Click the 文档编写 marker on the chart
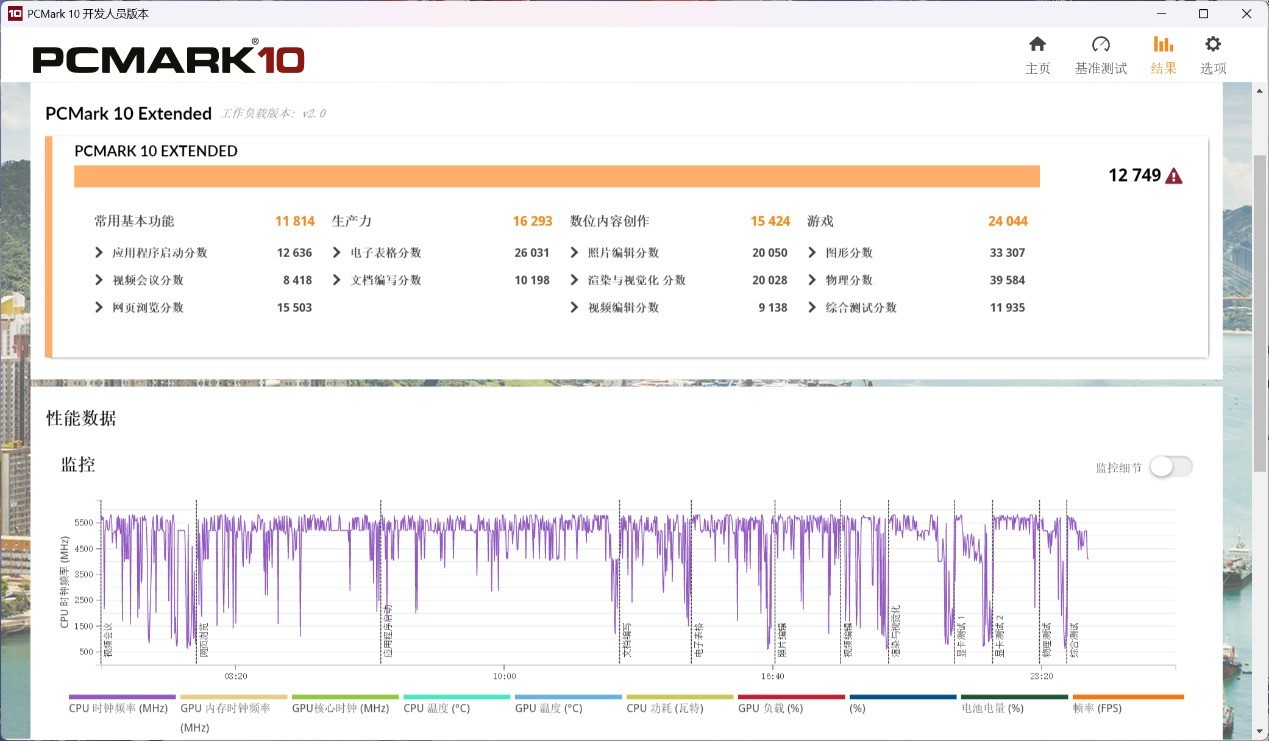Screen dimensions: 1269x741 pyautogui.click(x=627, y=640)
